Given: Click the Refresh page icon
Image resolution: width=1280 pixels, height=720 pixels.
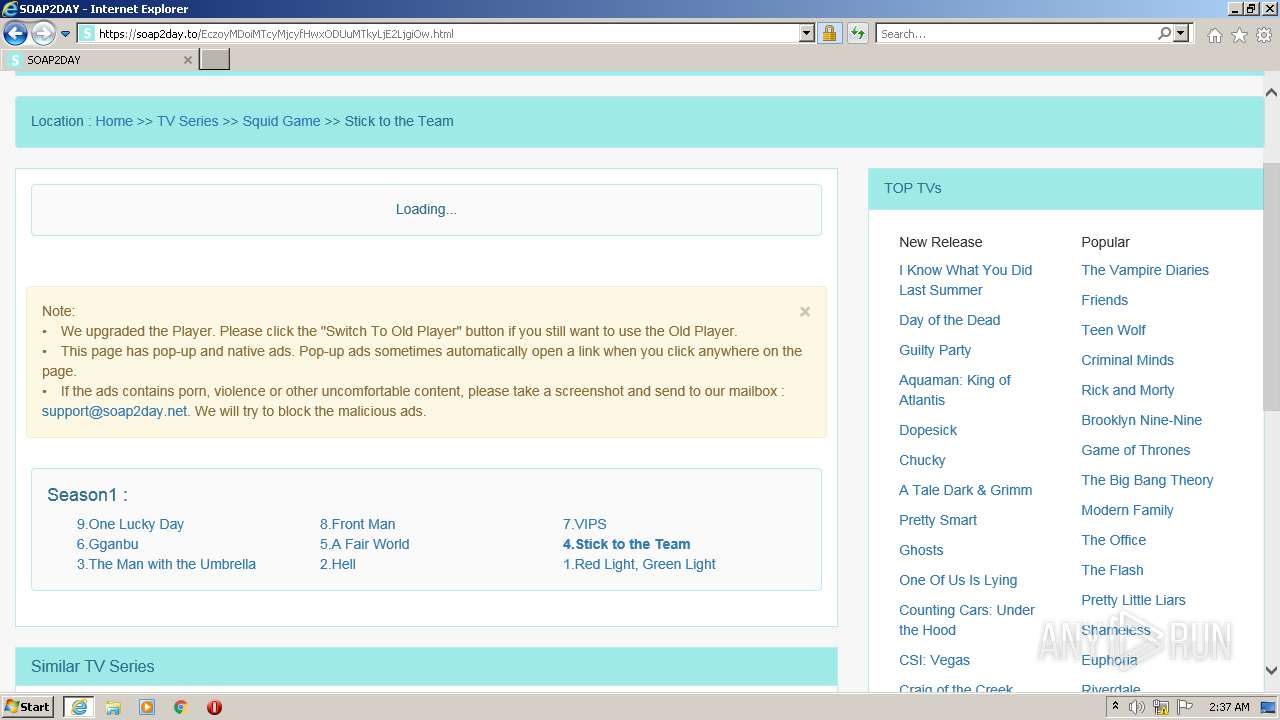Looking at the screenshot, I should [858, 33].
